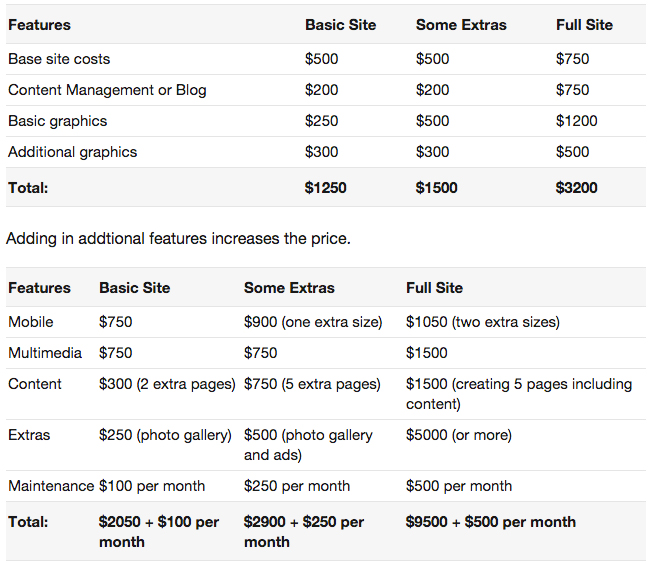Click the "Base site costs" row label

[x=60, y=59]
